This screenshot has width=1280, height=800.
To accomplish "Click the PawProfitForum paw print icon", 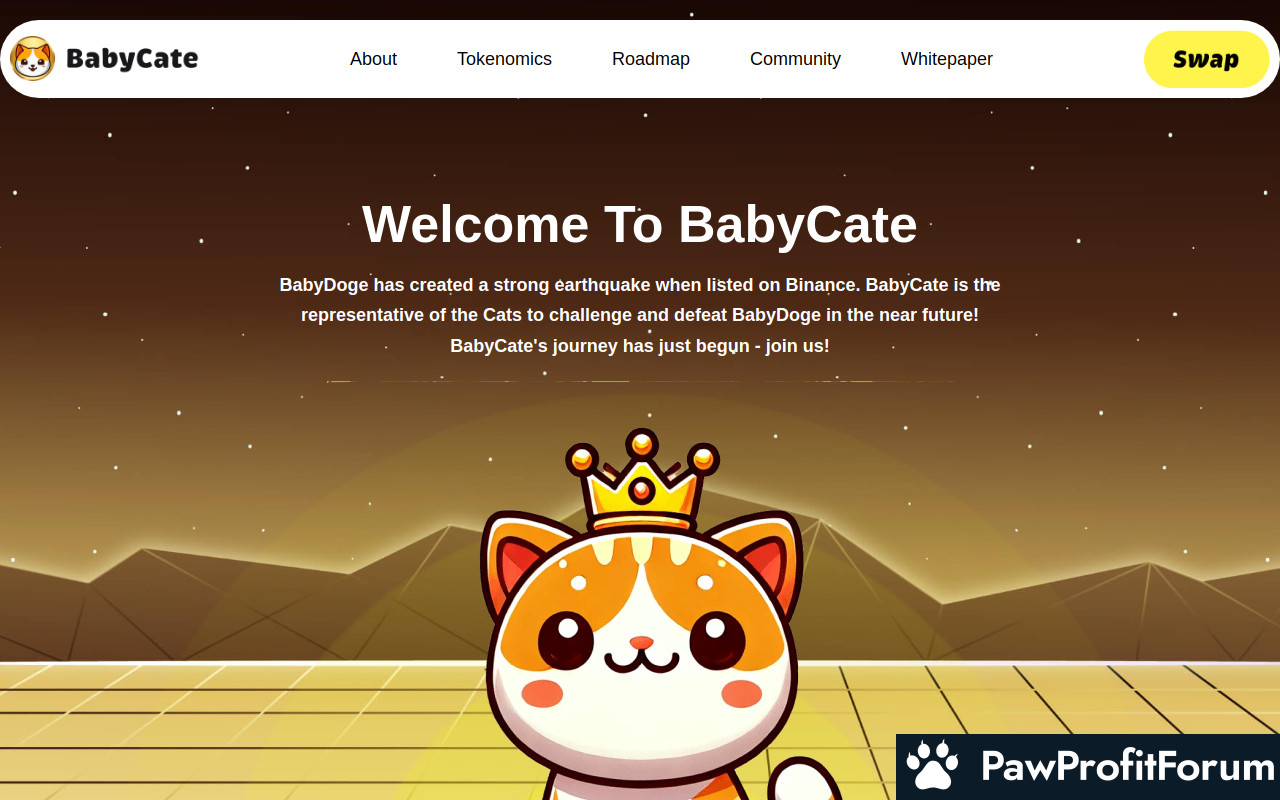I will (x=932, y=766).
